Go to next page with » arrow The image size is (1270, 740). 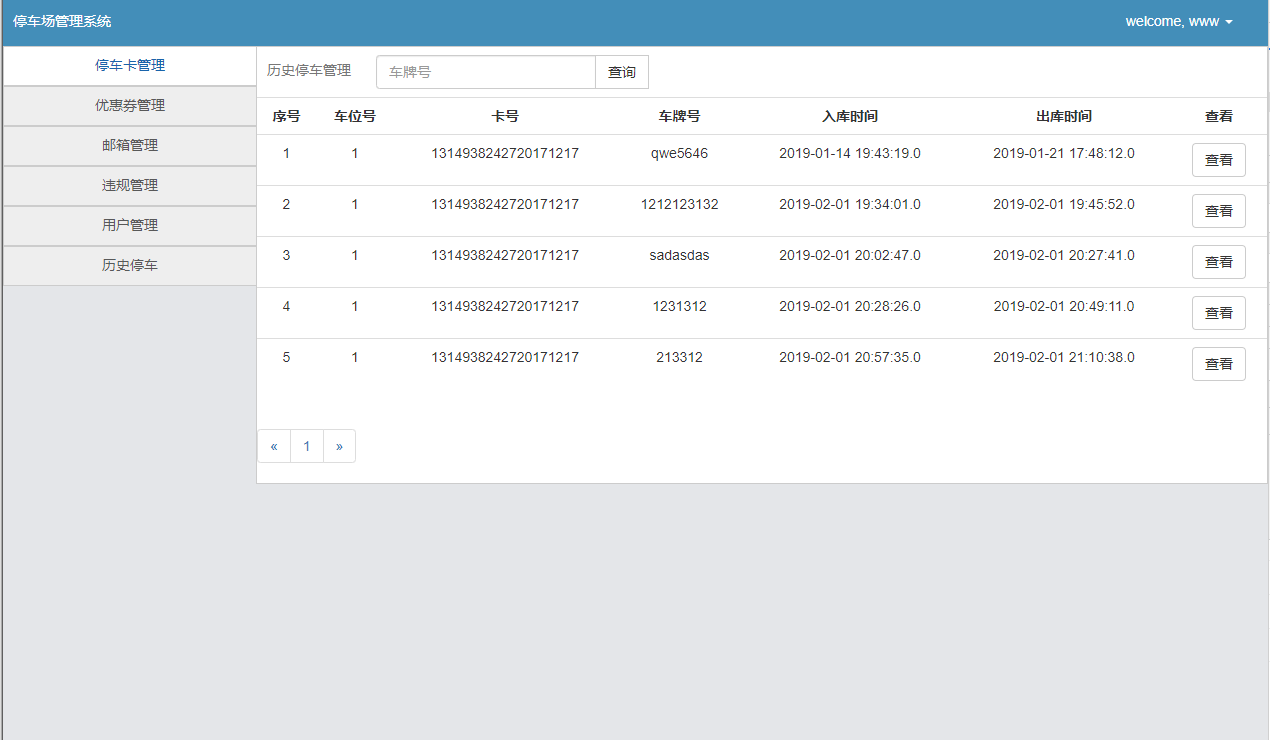pos(339,446)
